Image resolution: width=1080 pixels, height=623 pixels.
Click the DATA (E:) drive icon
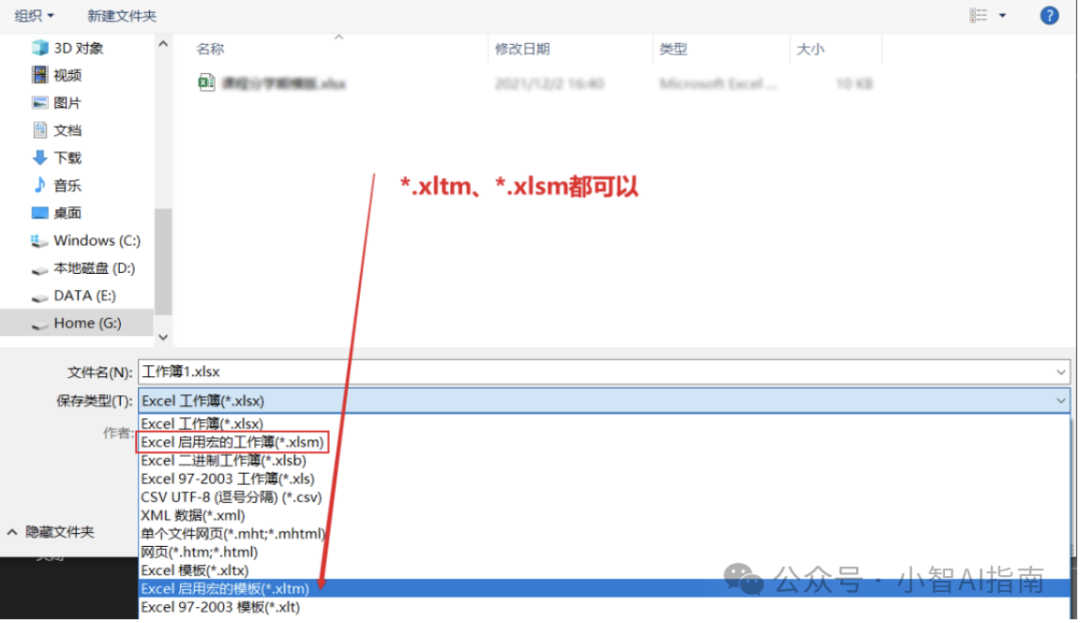click(40, 297)
